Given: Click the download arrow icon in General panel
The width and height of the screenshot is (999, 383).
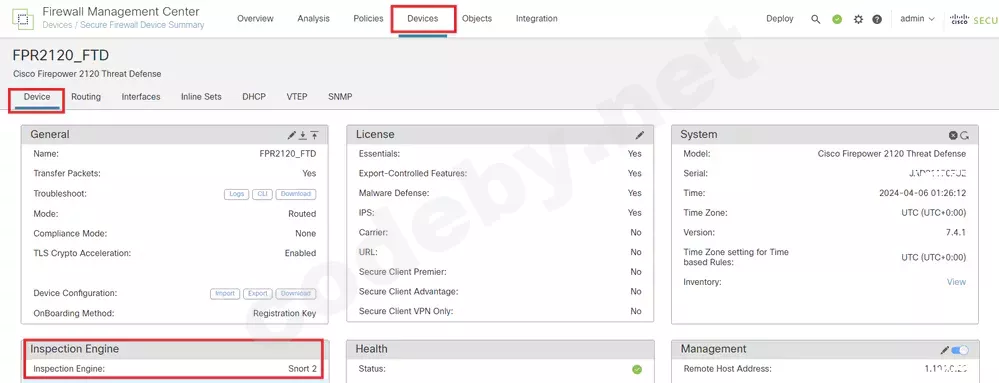Looking at the screenshot, I should point(303,135).
